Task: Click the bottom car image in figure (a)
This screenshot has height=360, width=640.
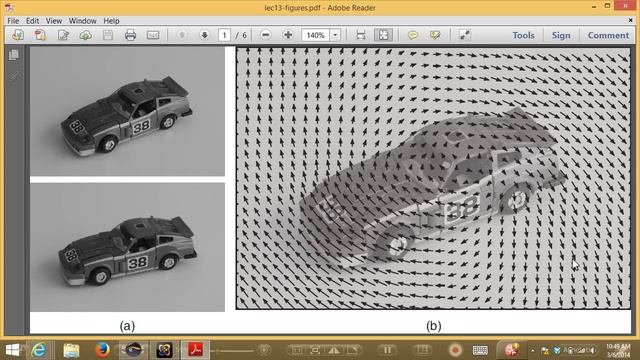Action: coord(127,247)
